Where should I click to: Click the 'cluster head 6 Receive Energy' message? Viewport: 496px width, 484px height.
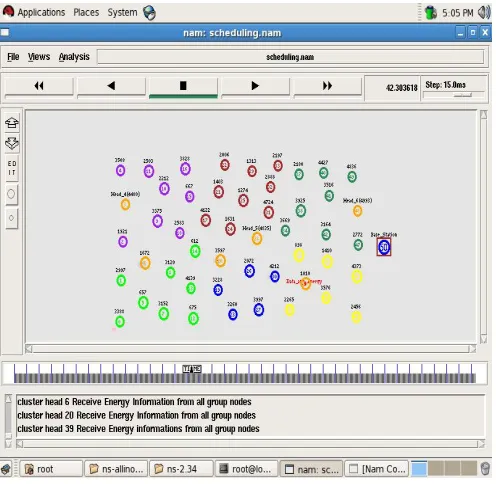[134, 402]
